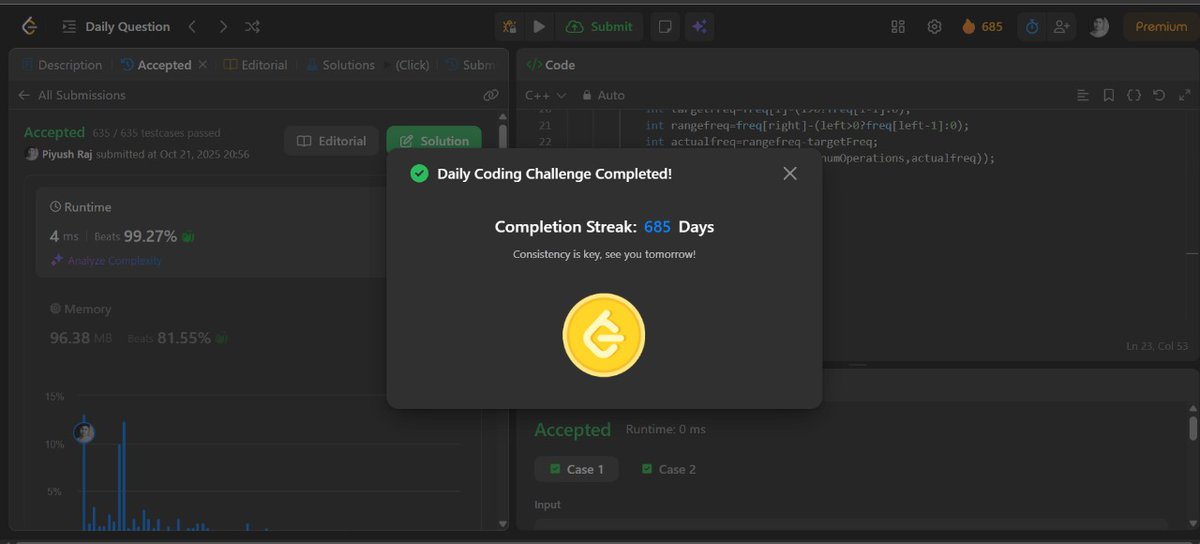The image size is (1200, 544).
Task: Go to next question arrow
Action: (x=223, y=27)
